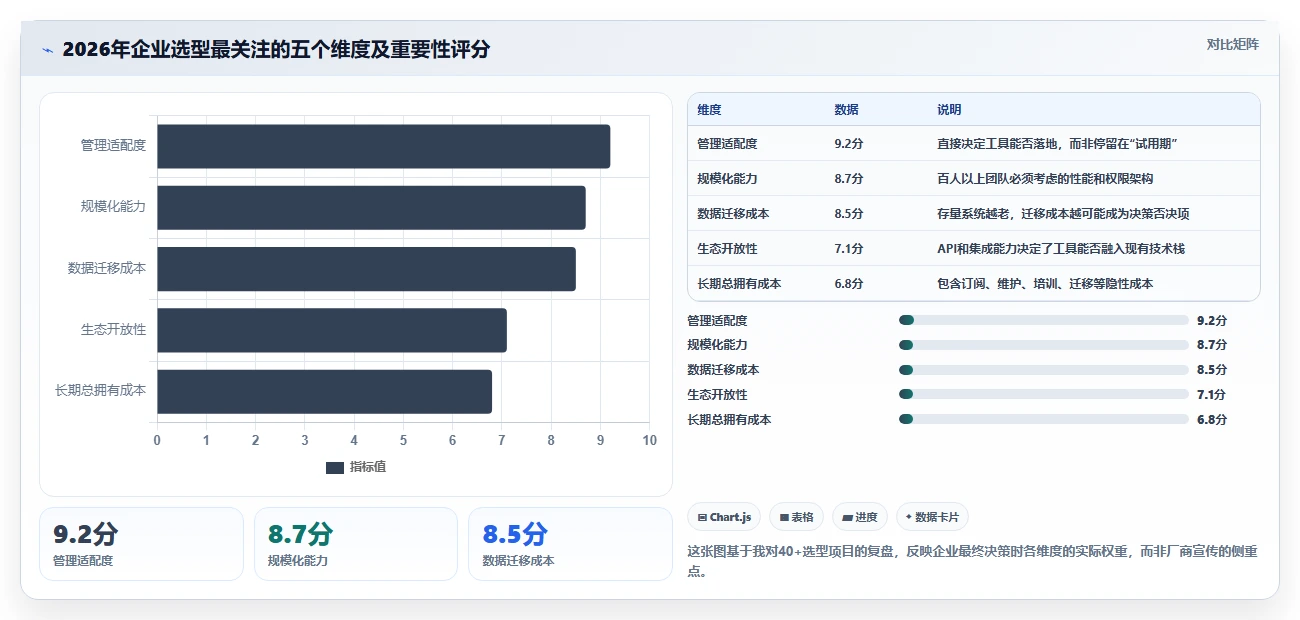Click the 数据 table column header
The image size is (1300, 620).
pos(846,109)
